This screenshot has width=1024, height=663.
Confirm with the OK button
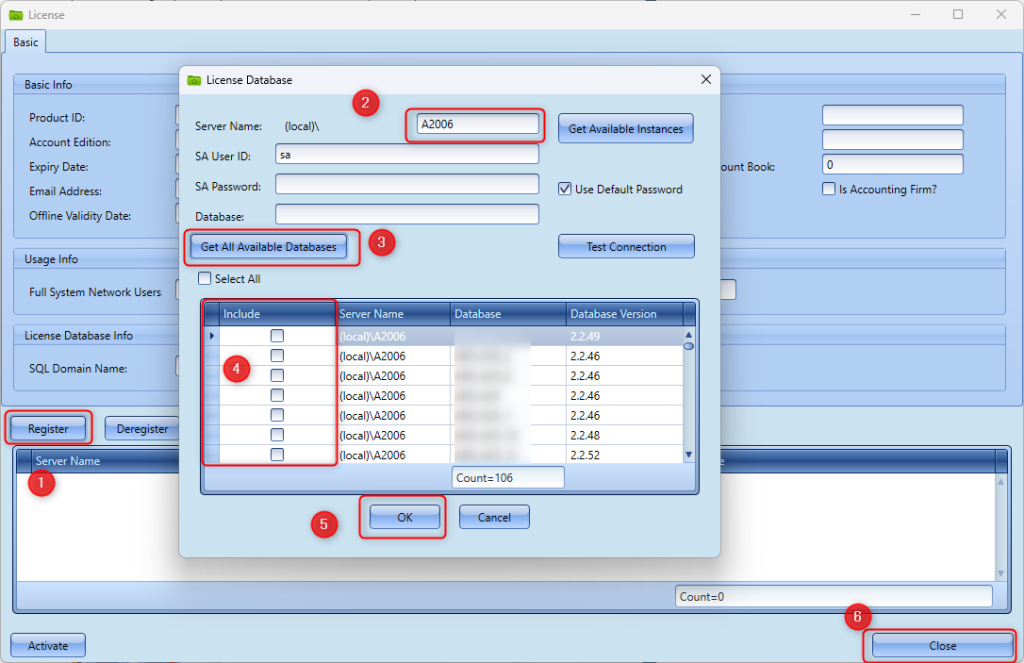coord(404,517)
